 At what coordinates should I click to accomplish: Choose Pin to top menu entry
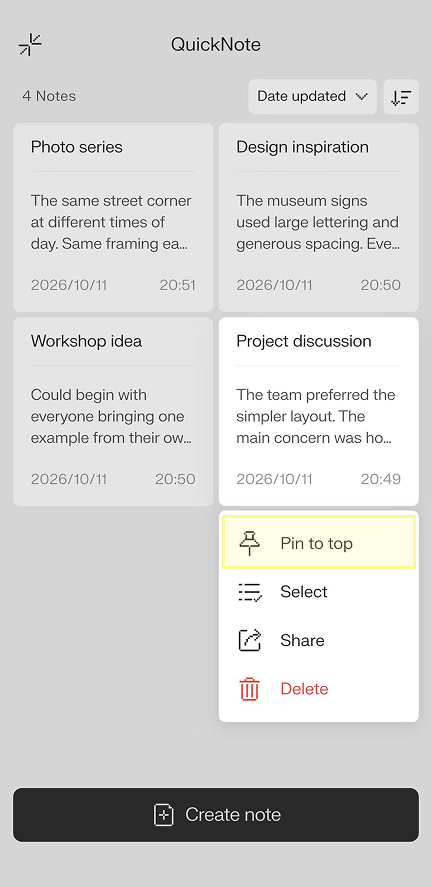(x=319, y=542)
